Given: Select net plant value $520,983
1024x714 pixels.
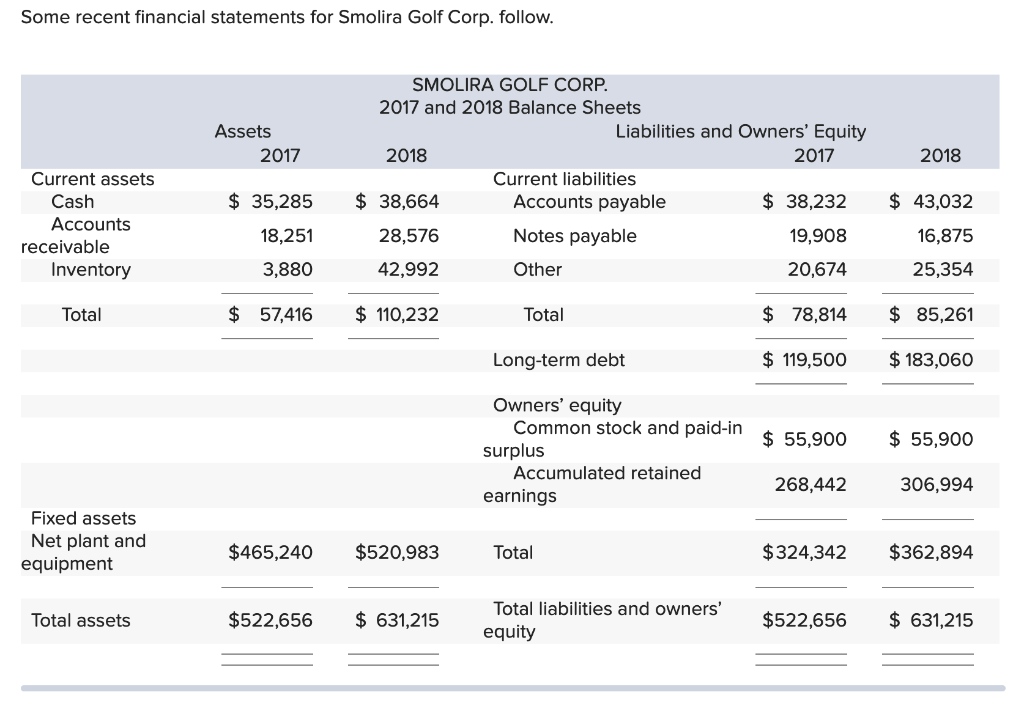Looking at the screenshot, I should click(x=397, y=553).
